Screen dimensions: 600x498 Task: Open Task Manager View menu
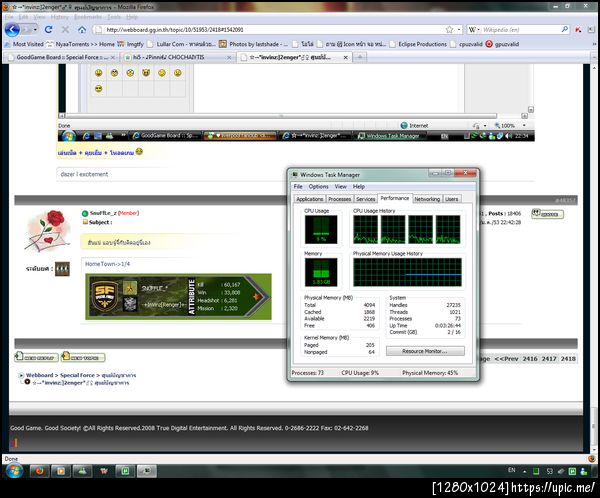[x=341, y=186]
